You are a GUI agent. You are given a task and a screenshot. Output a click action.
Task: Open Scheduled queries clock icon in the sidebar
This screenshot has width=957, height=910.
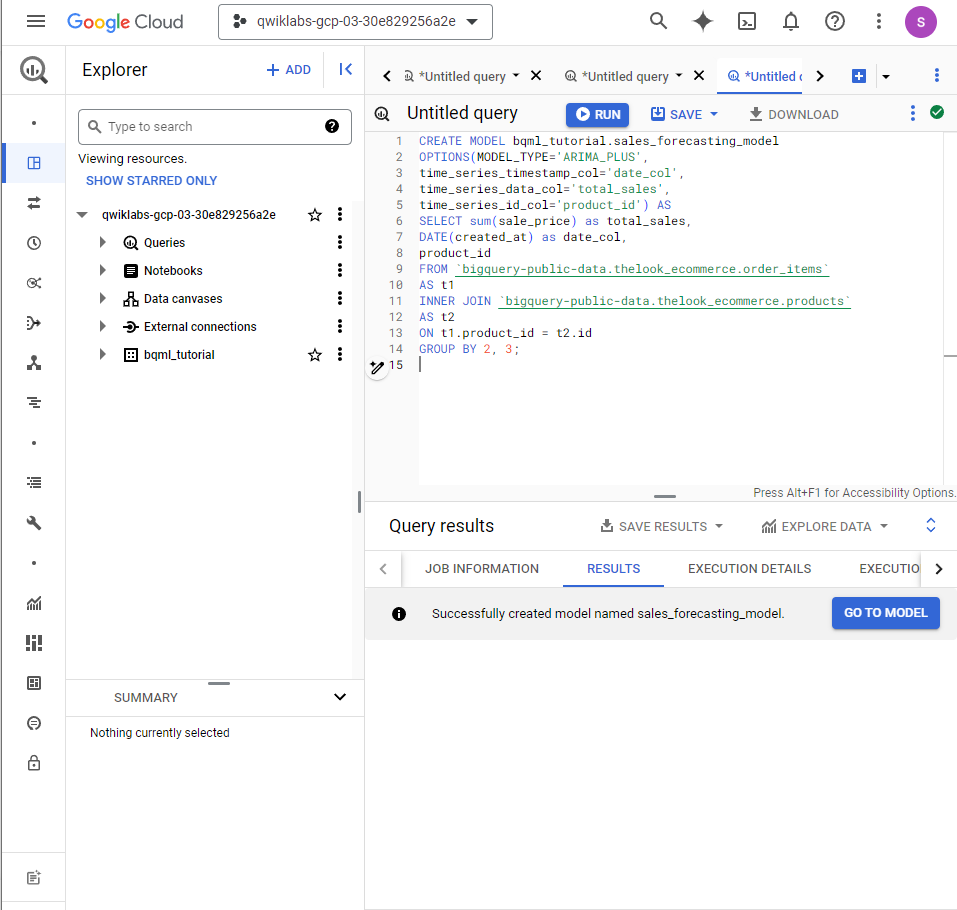[x=34, y=243]
